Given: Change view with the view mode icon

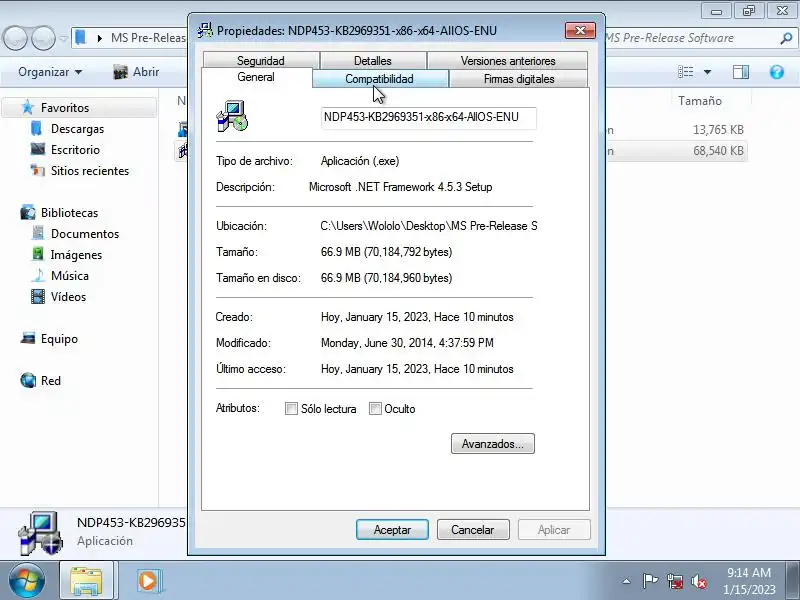Looking at the screenshot, I should (x=685, y=72).
